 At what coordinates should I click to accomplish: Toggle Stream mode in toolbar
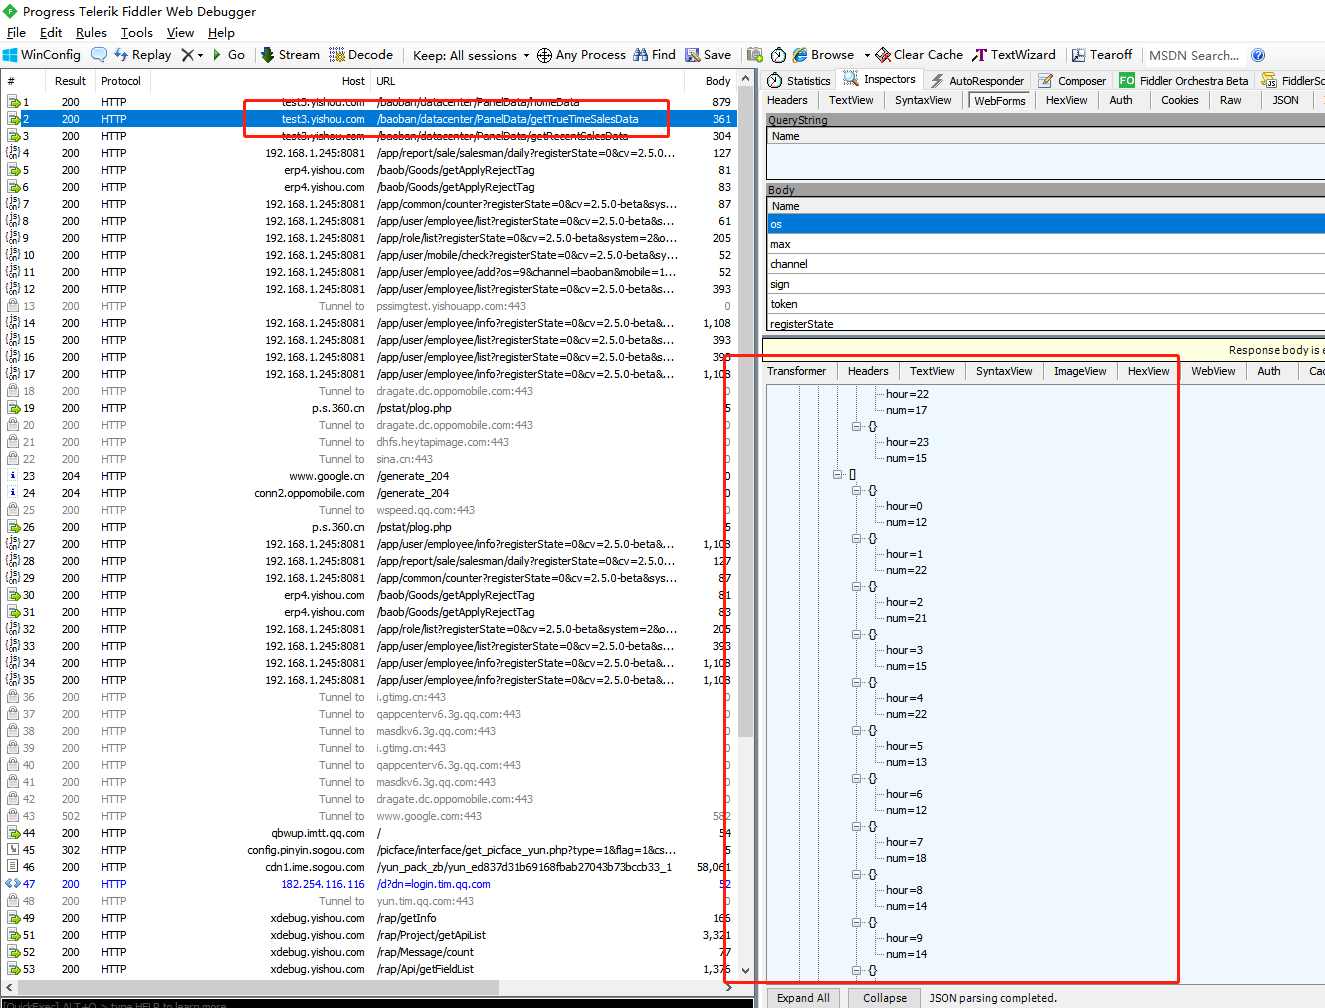(290, 55)
